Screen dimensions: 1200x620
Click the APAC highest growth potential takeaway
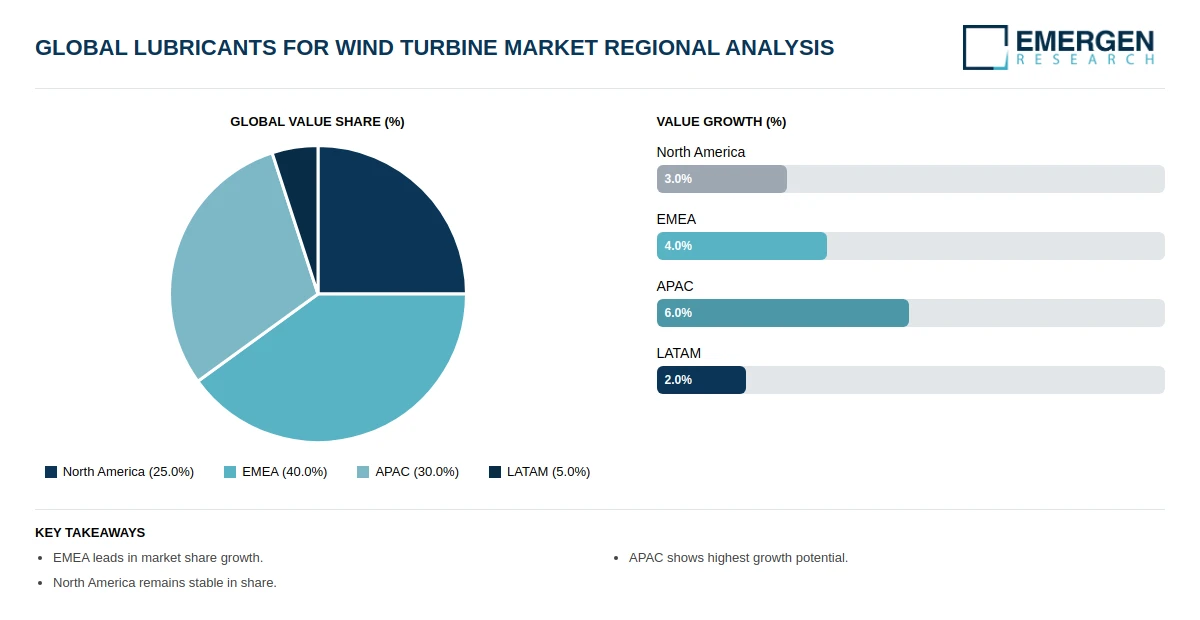738,558
